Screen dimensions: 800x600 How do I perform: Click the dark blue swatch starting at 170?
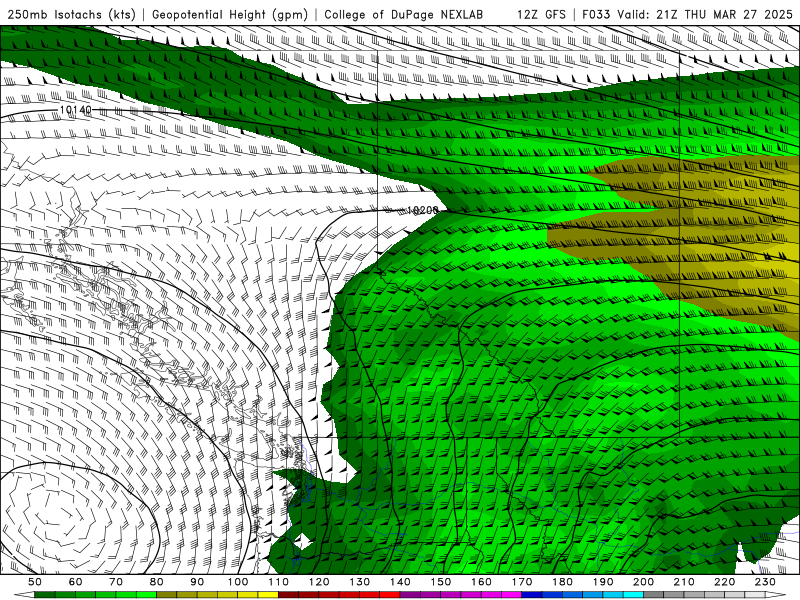532,595
